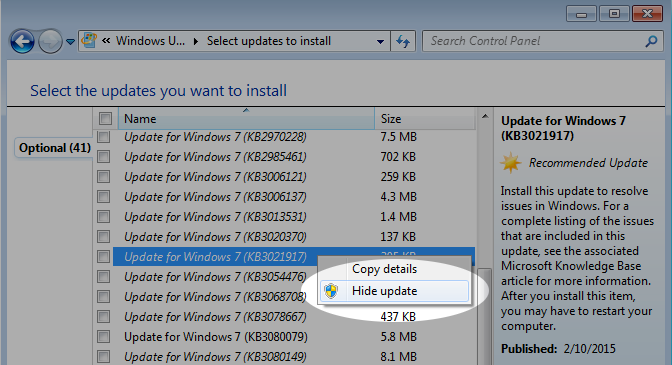This screenshot has height=365, width=672.
Task: Click the 437 KB size cell
Action: point(398,317)
